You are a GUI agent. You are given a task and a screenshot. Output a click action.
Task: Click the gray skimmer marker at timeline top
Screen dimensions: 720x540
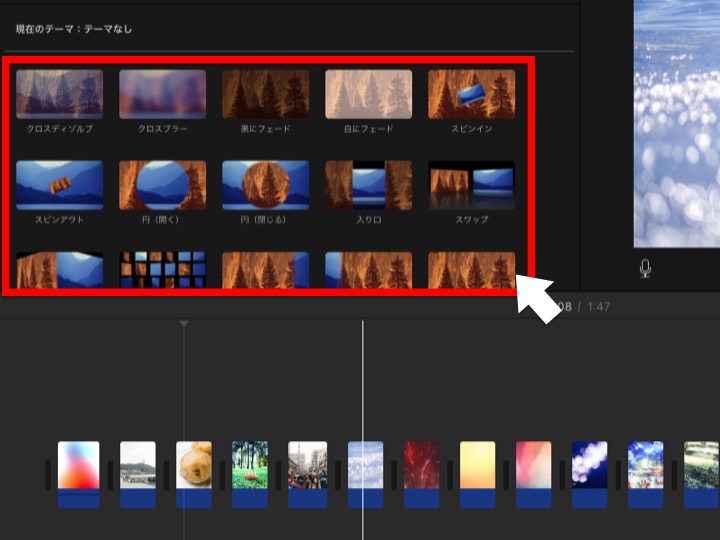tap(184, 324)
